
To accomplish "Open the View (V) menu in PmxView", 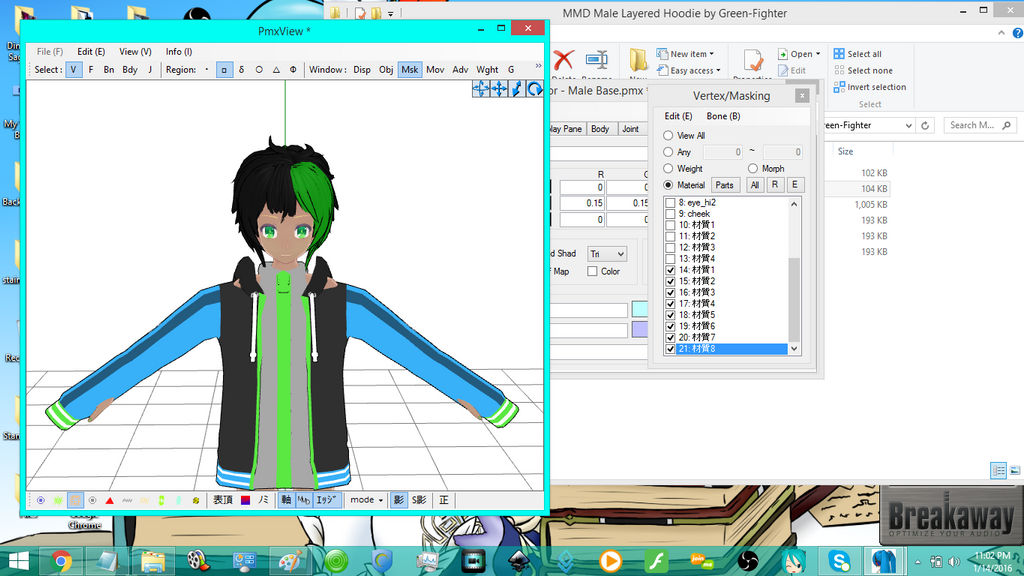I will (x=135, y=52).
